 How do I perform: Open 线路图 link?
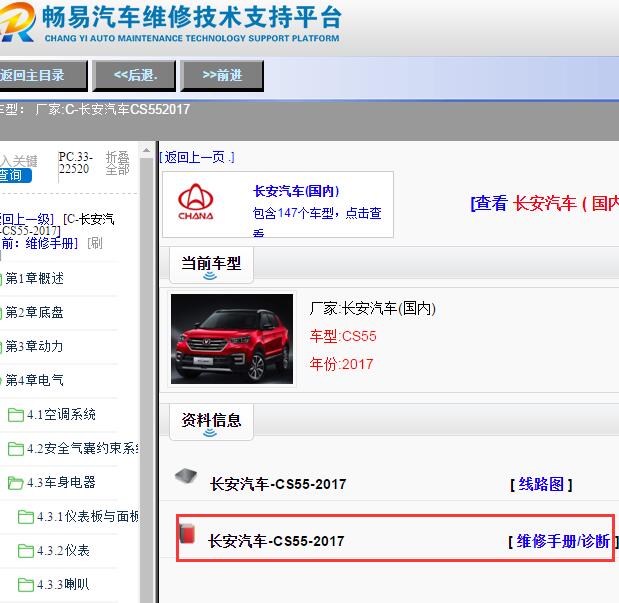tap(541, 484)
